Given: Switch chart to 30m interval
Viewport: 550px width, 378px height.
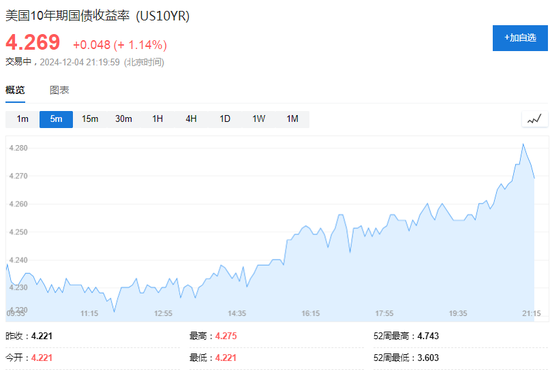Looking at the screenshot, I should (x=124, y=119).
